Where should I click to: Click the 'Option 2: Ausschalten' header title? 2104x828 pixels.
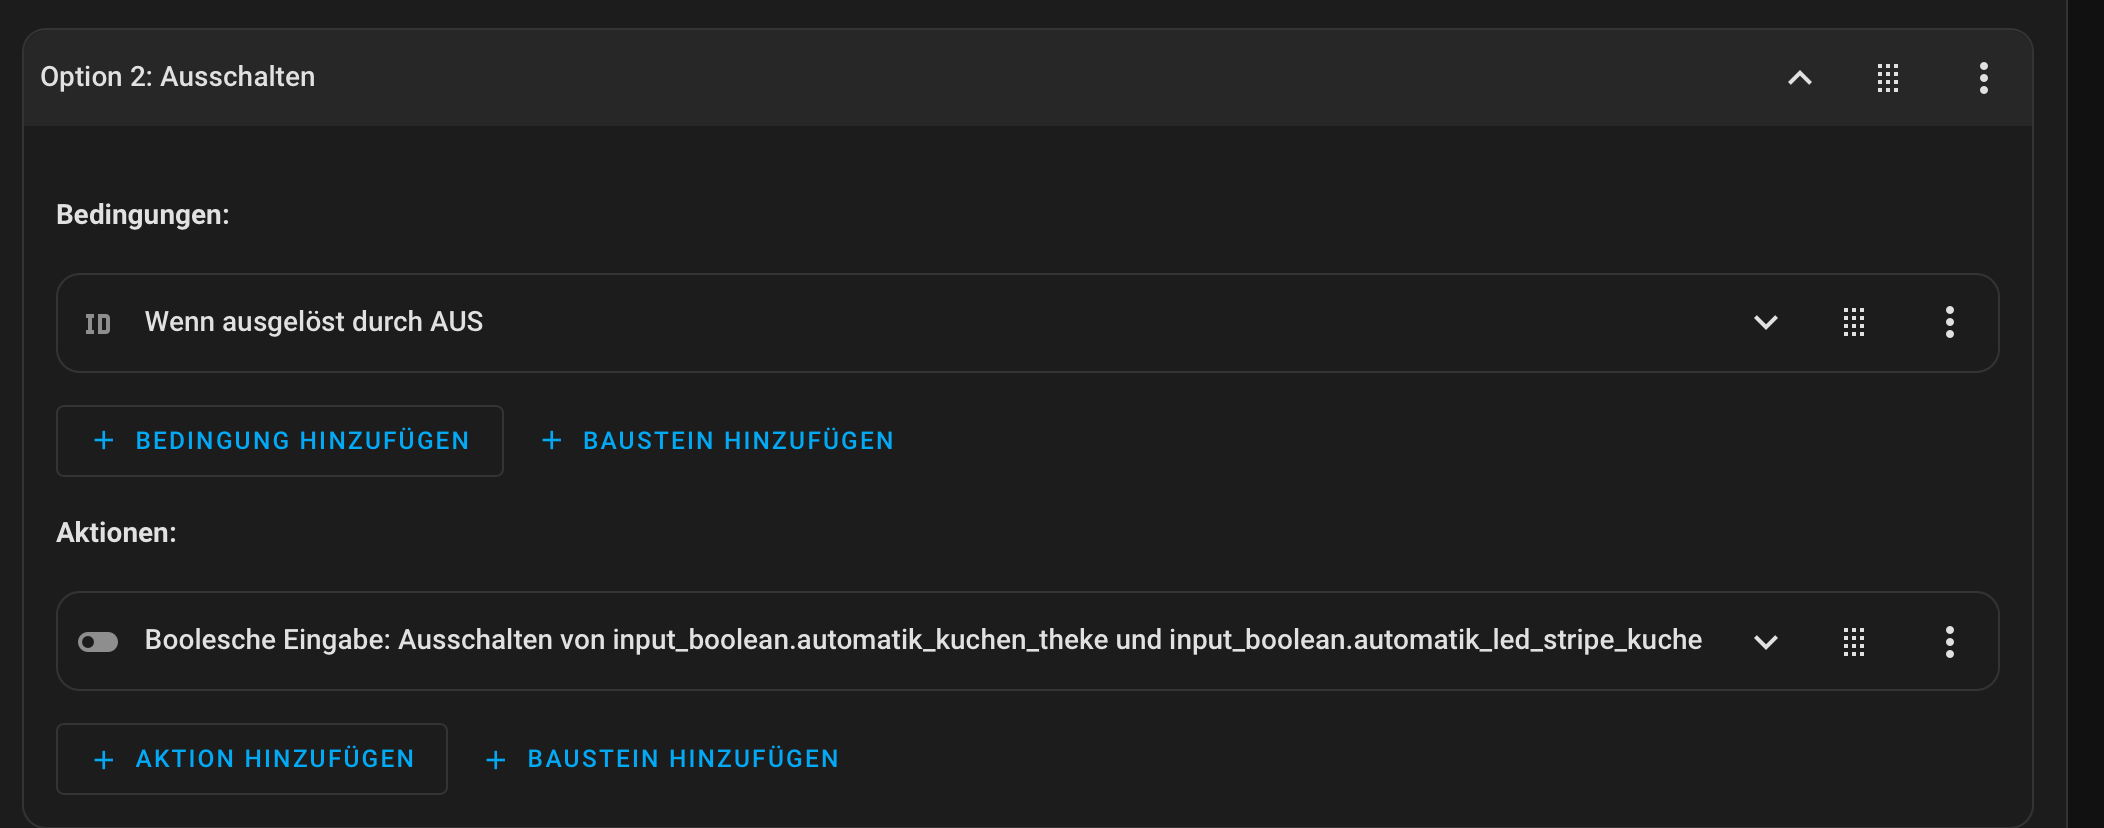[178, 77]
